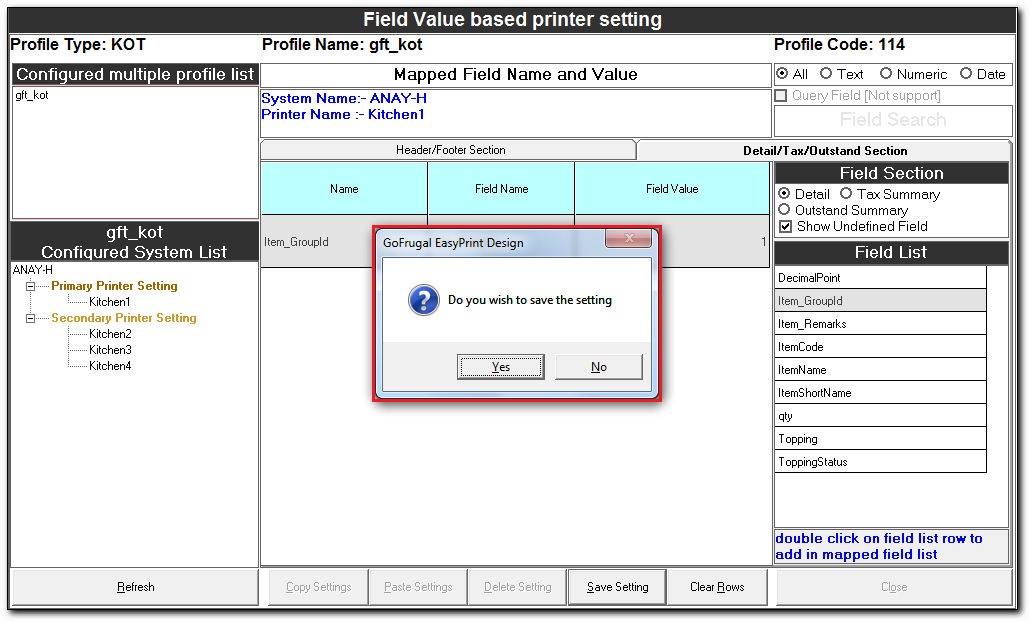Switch to the Detail/Tax/Outstand Section tab
The height and width of the screenshot is (623, 1031).
tap(825, 151)
